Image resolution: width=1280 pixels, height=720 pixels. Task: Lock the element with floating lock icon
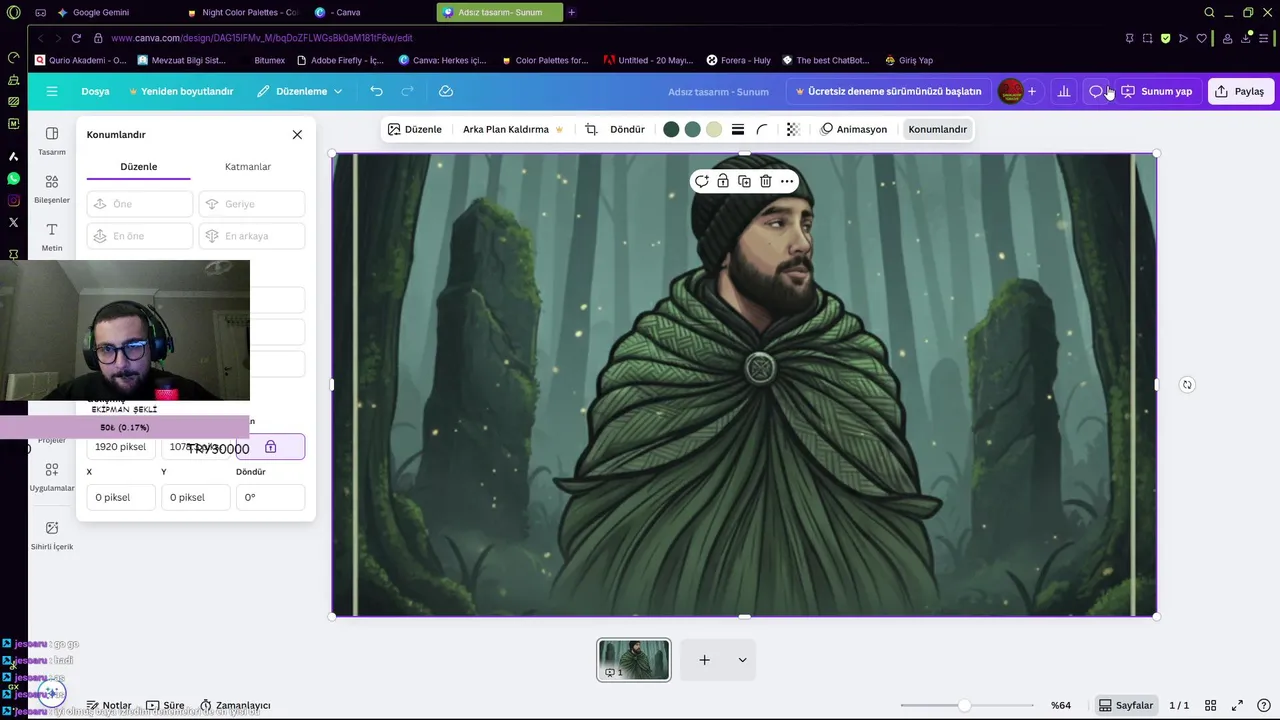pyautogui.click(x=723, y=181)
